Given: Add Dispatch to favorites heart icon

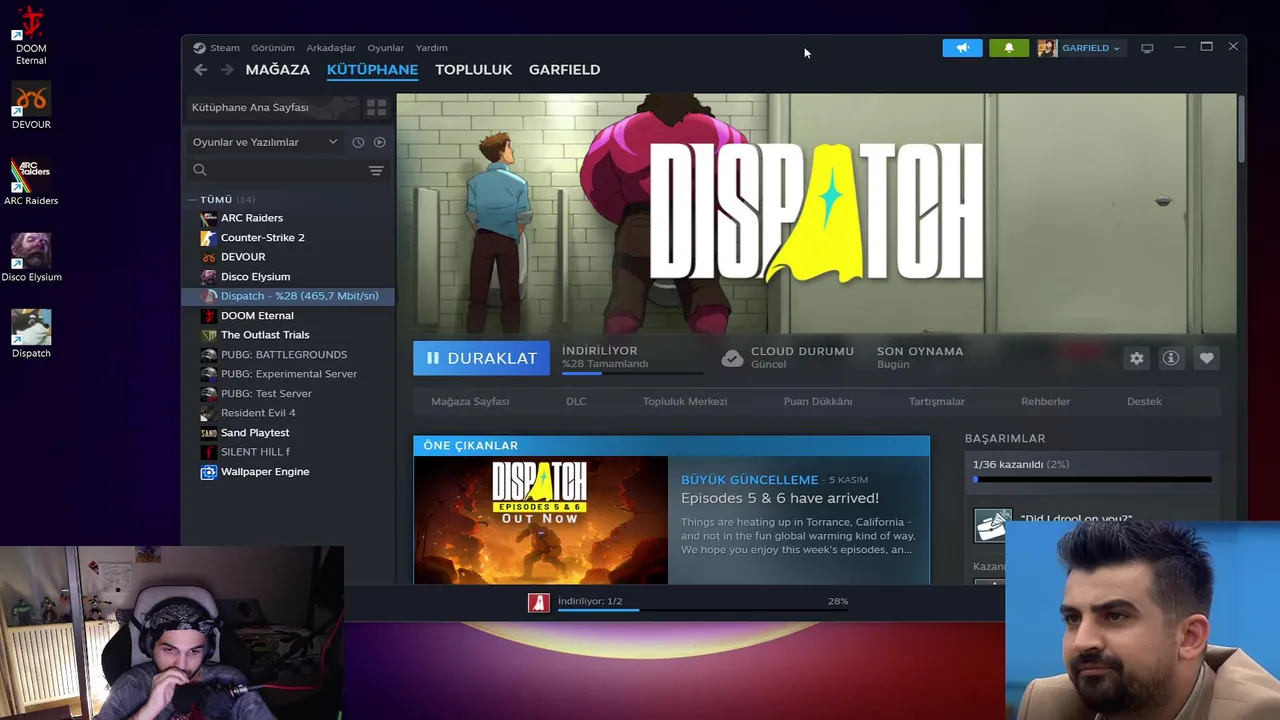Looking at the screenshot, I should coord(1206,358).
